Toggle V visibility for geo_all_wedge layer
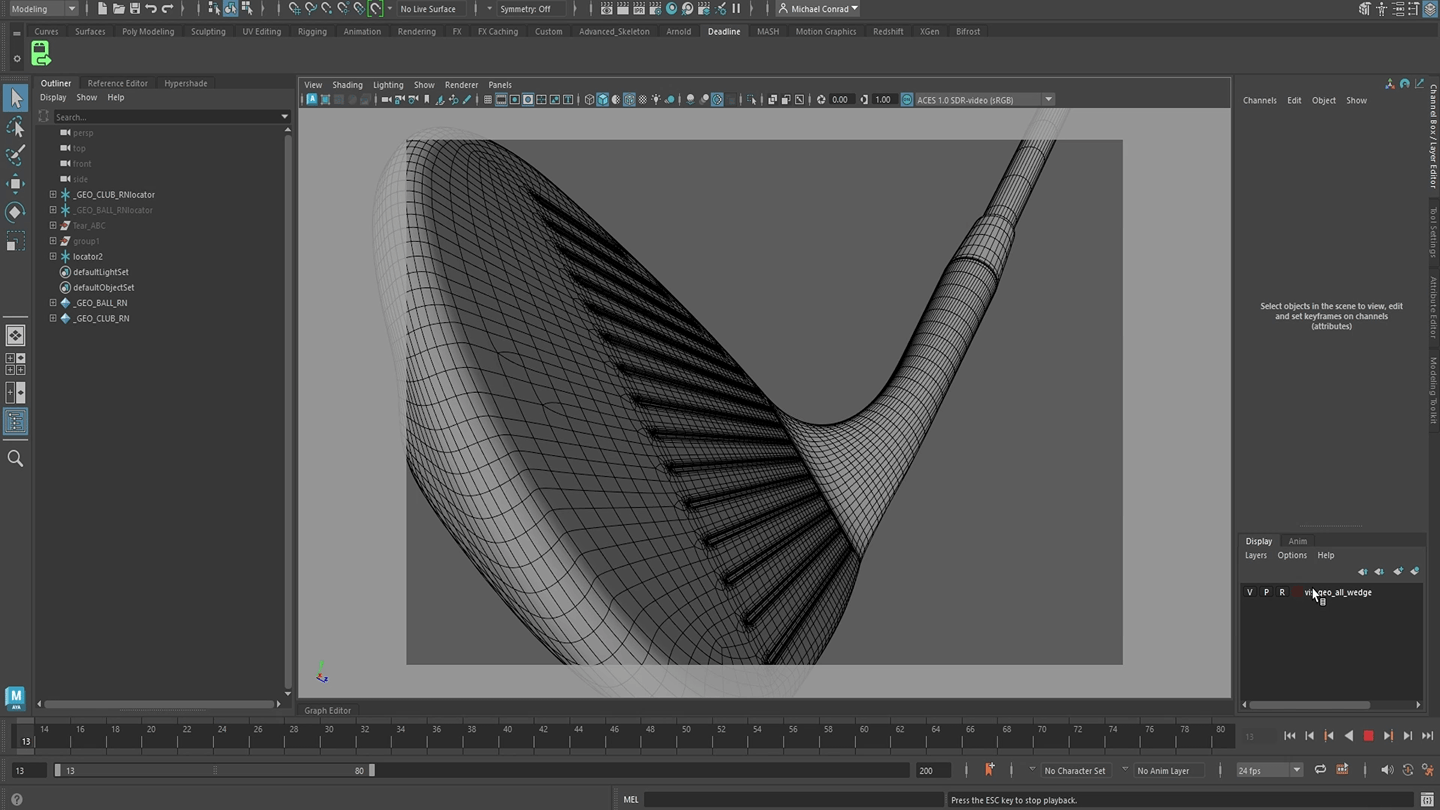Image resolution: width=1440 pixels, height=810 pixels. 1249,592
